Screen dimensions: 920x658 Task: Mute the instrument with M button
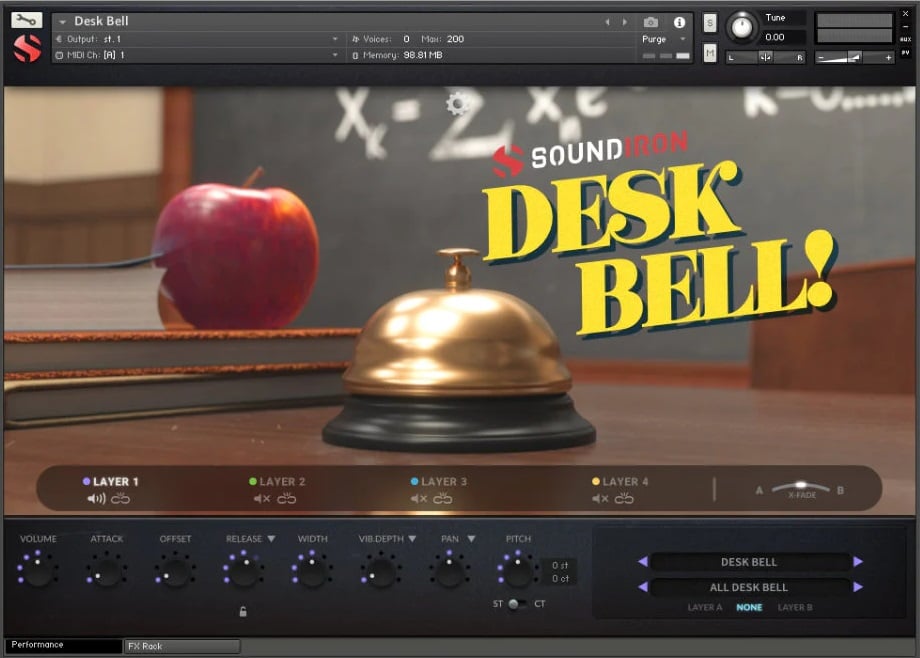[710, 53]
